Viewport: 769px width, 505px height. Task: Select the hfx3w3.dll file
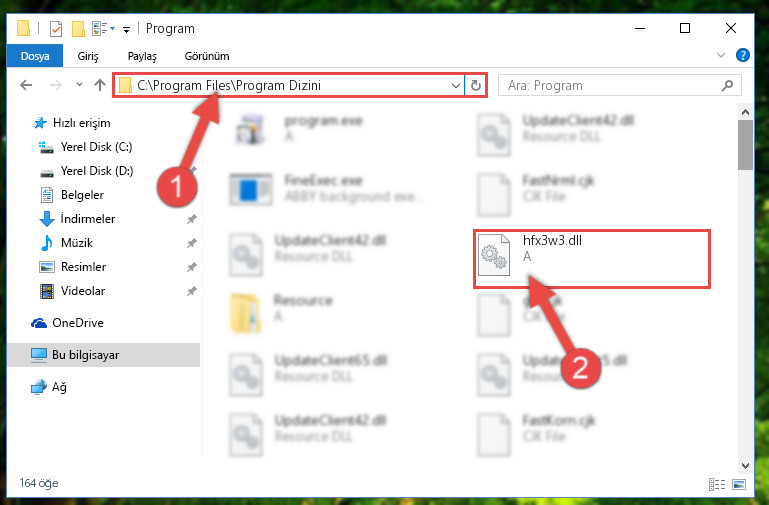coord(591,258)
